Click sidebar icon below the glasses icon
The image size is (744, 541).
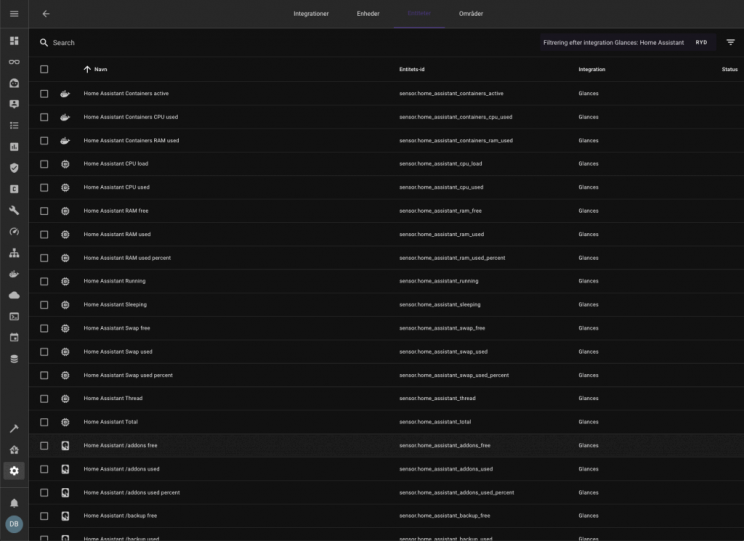(14, 83)
